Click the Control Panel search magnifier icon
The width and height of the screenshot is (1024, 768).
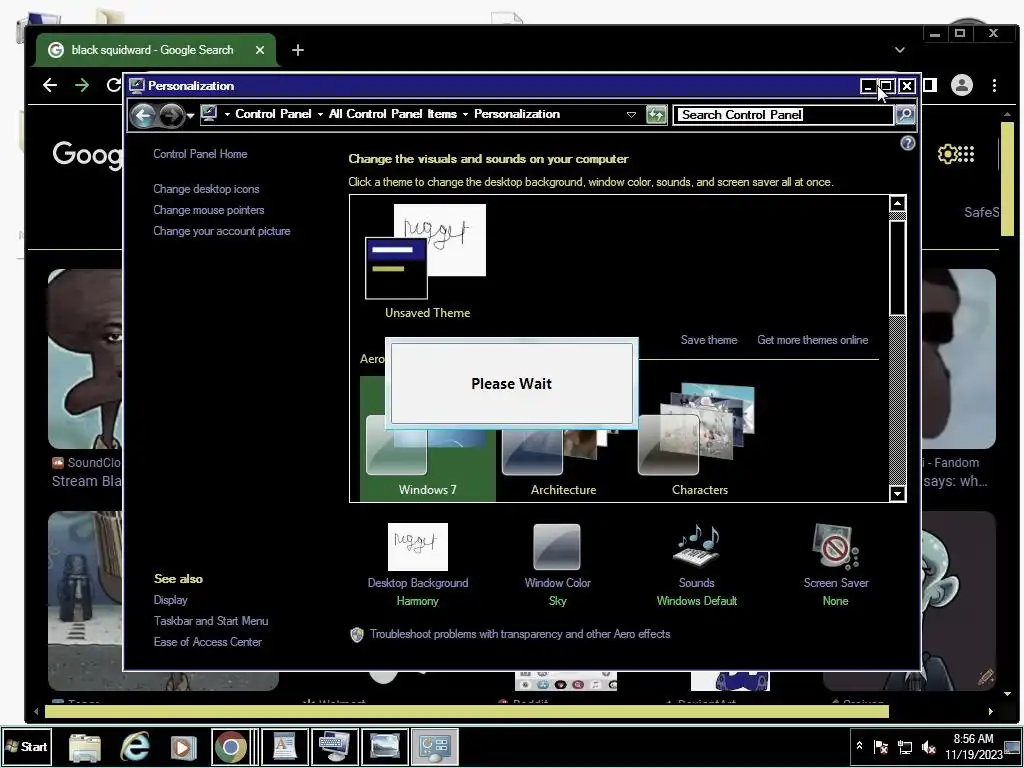point(904,115)
